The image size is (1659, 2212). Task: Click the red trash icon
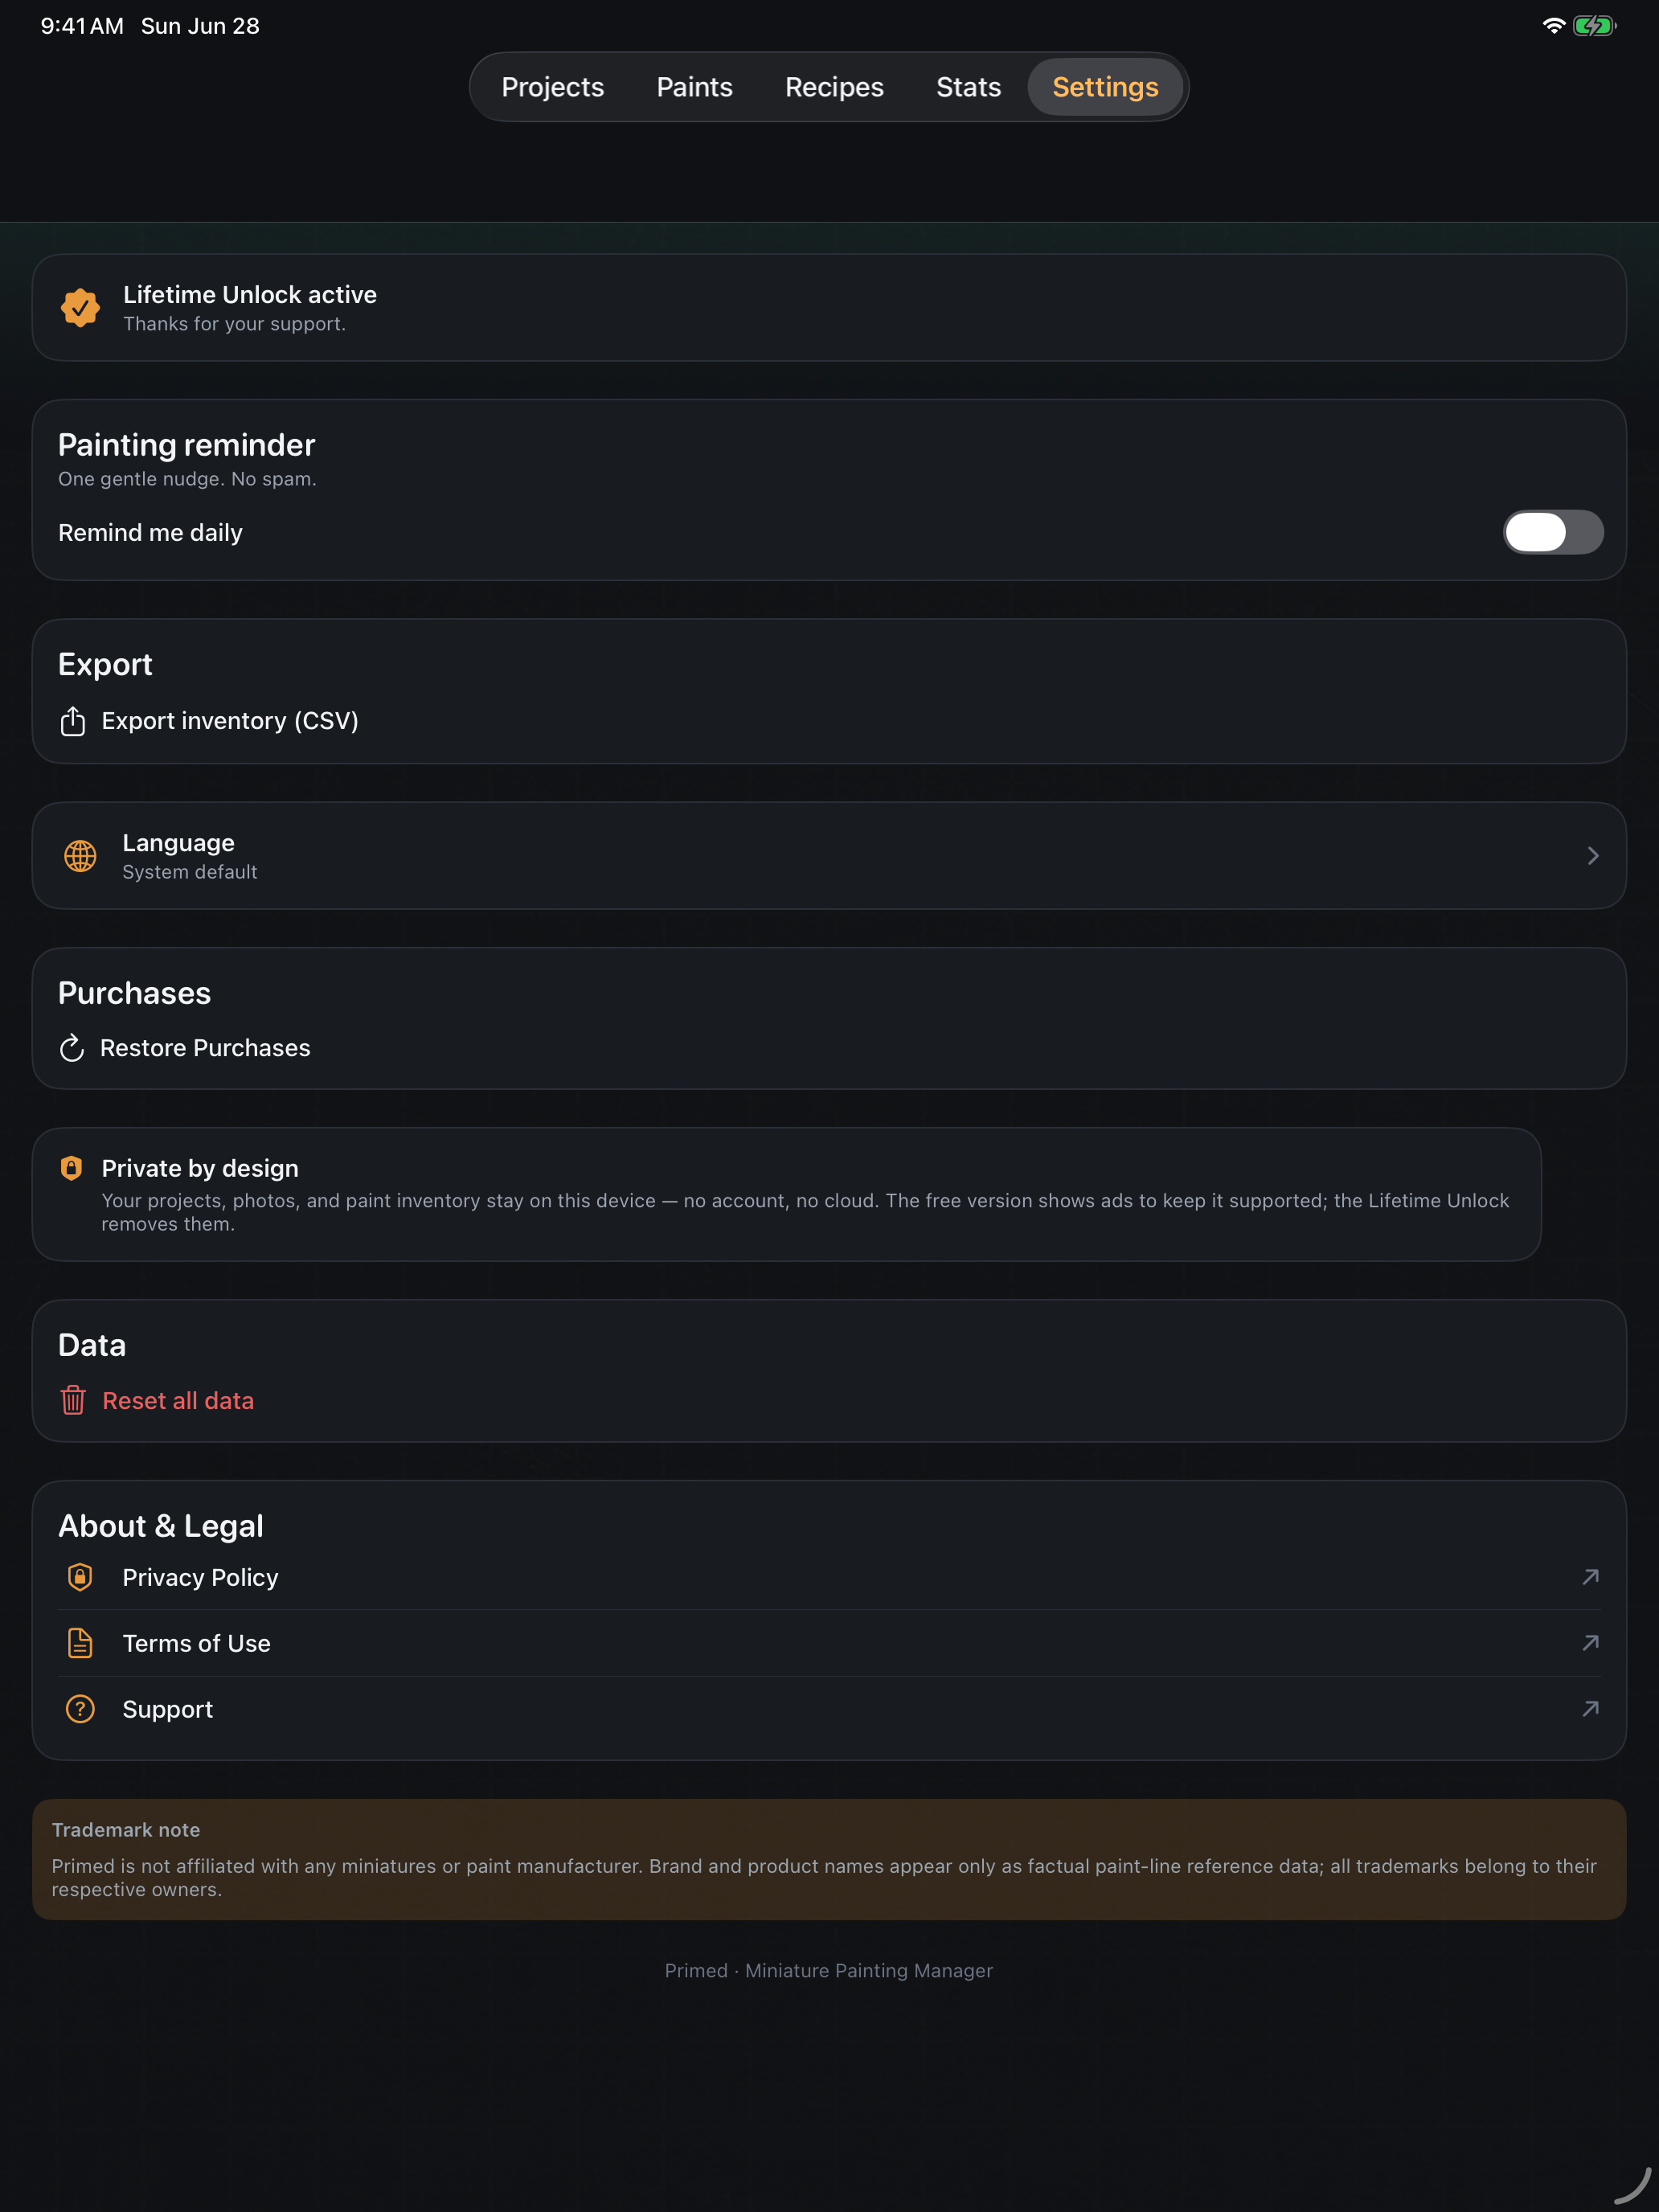click(x=73, y=1400)
